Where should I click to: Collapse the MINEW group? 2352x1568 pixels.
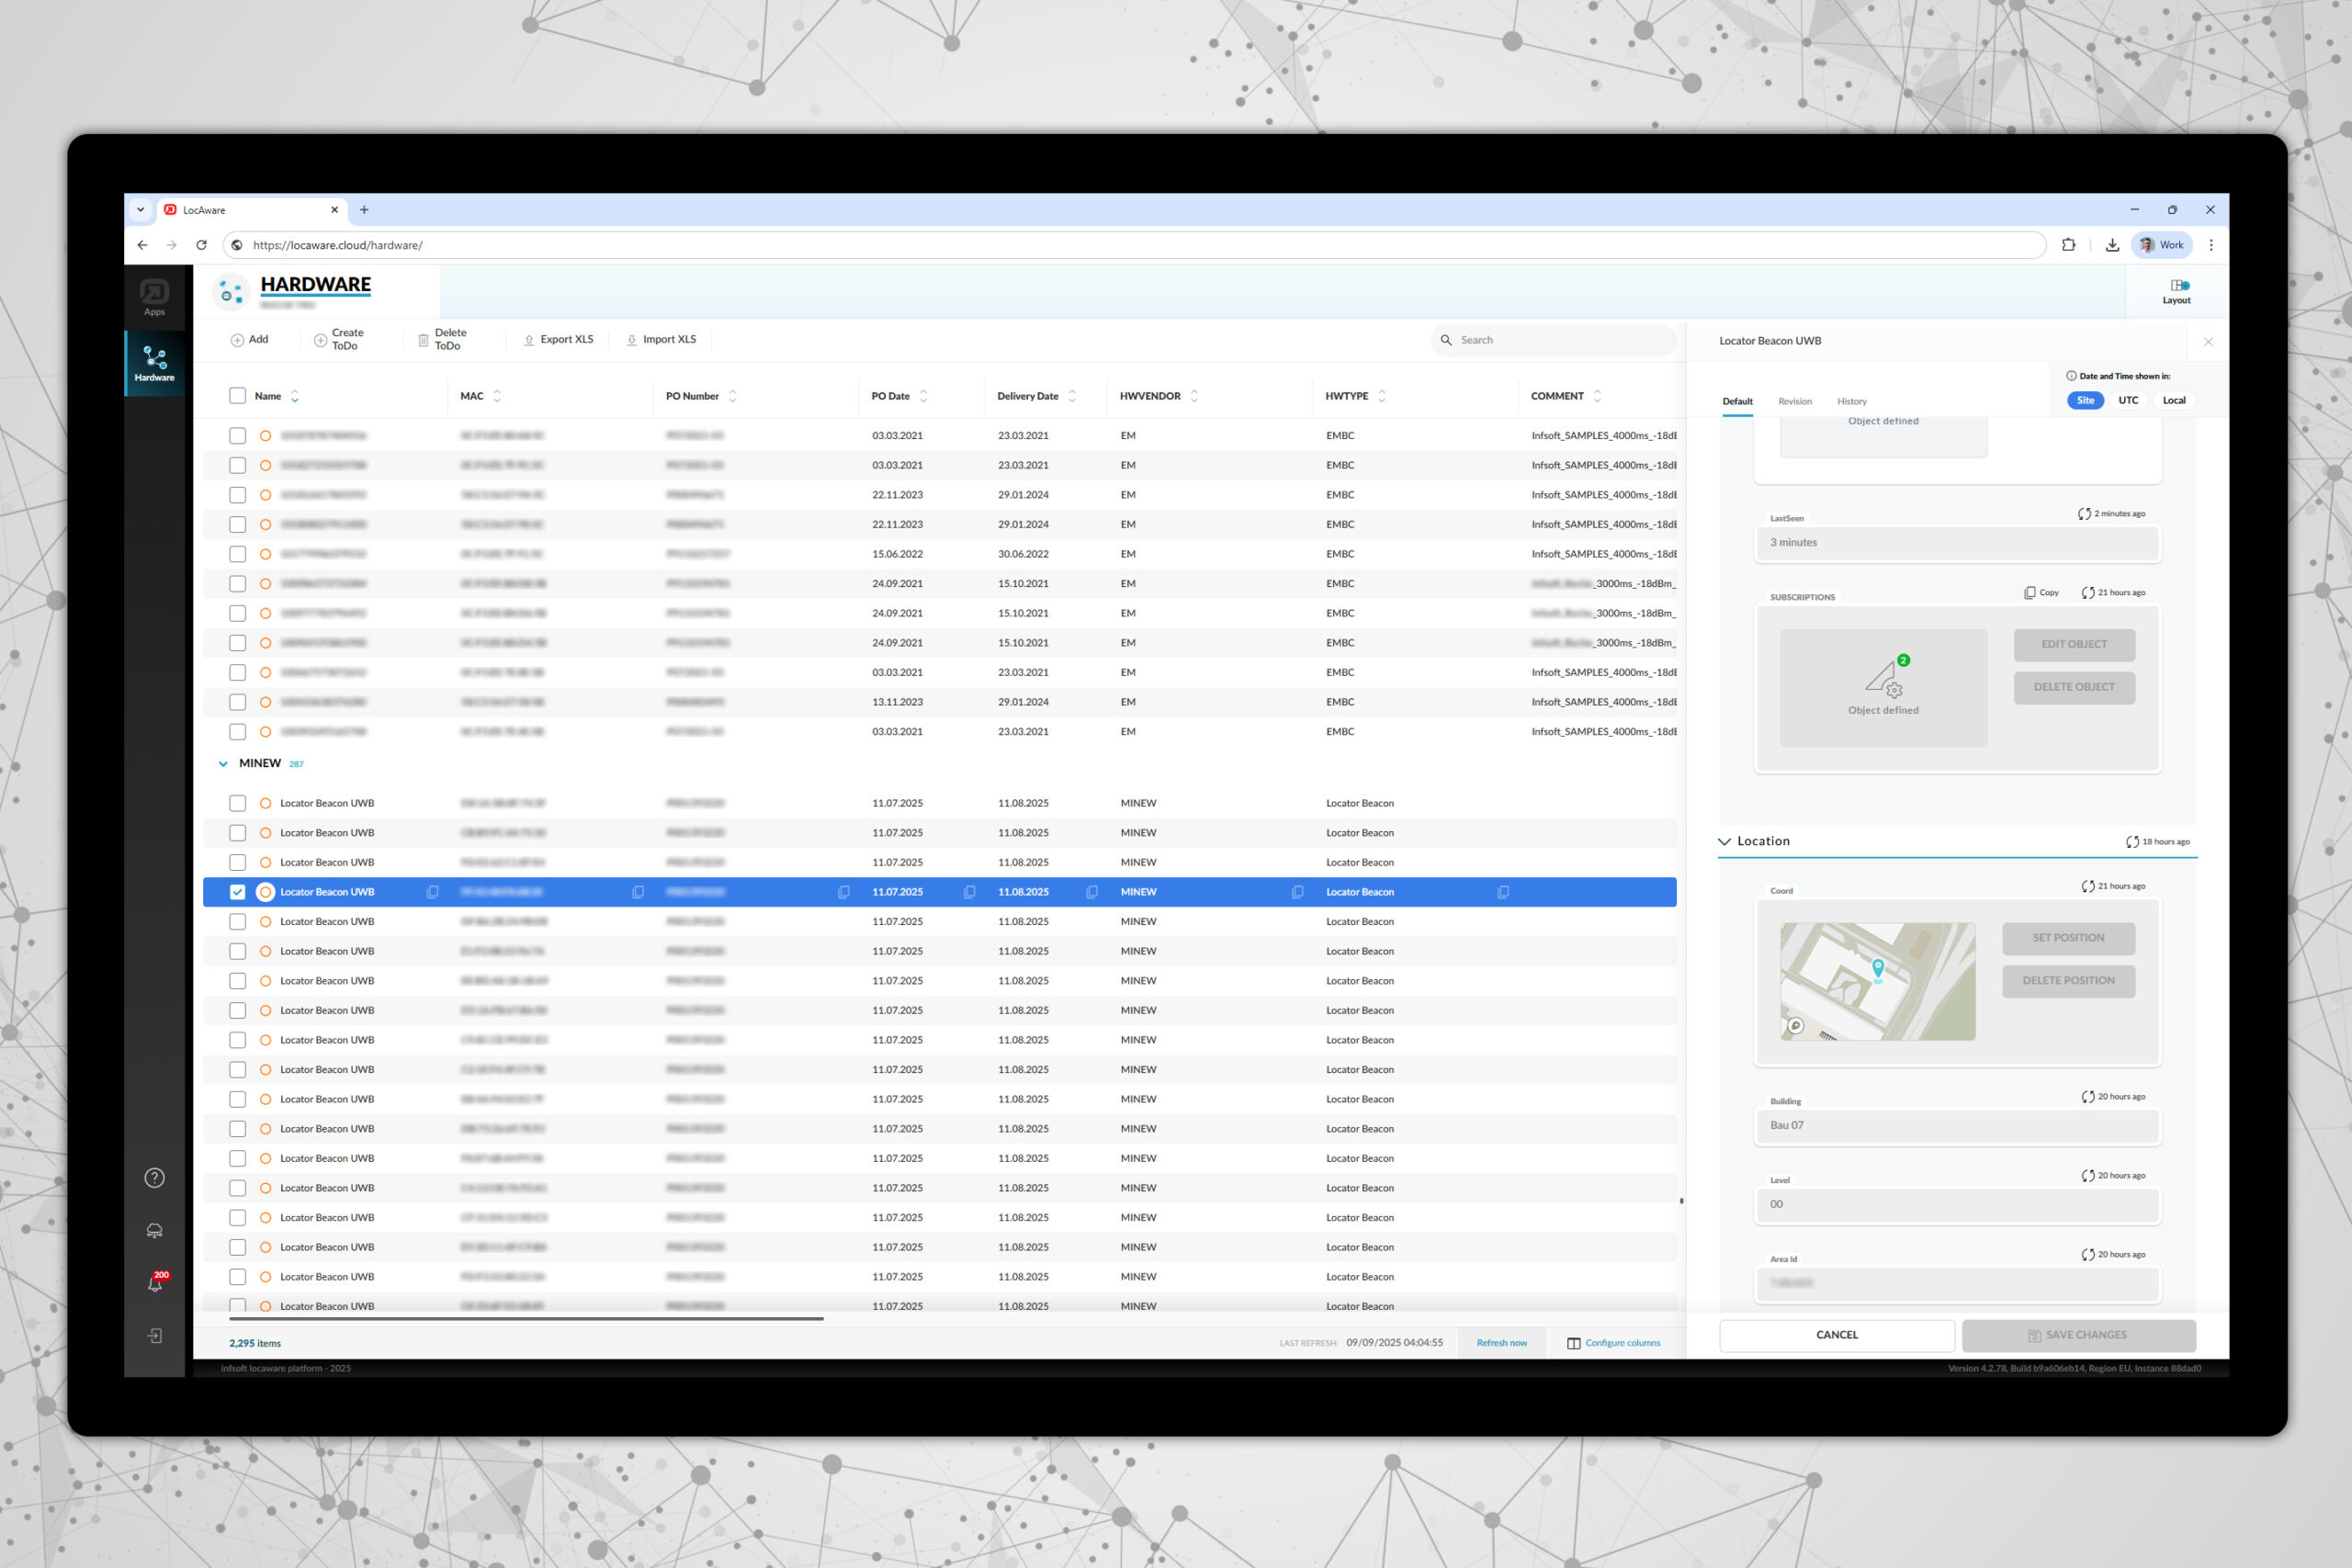(223, 764)
